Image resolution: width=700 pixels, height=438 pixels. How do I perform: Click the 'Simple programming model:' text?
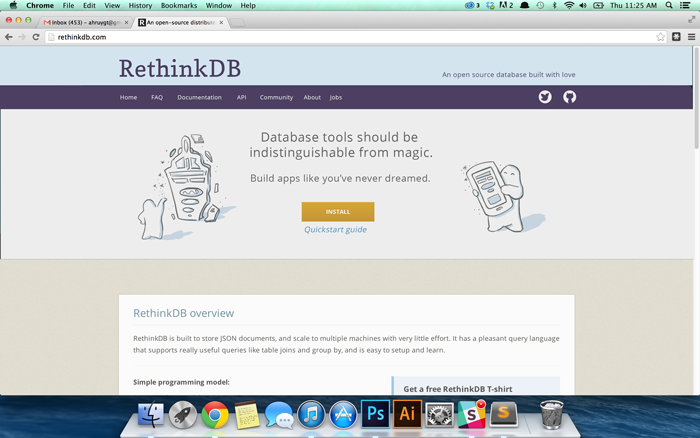point(181,382)
